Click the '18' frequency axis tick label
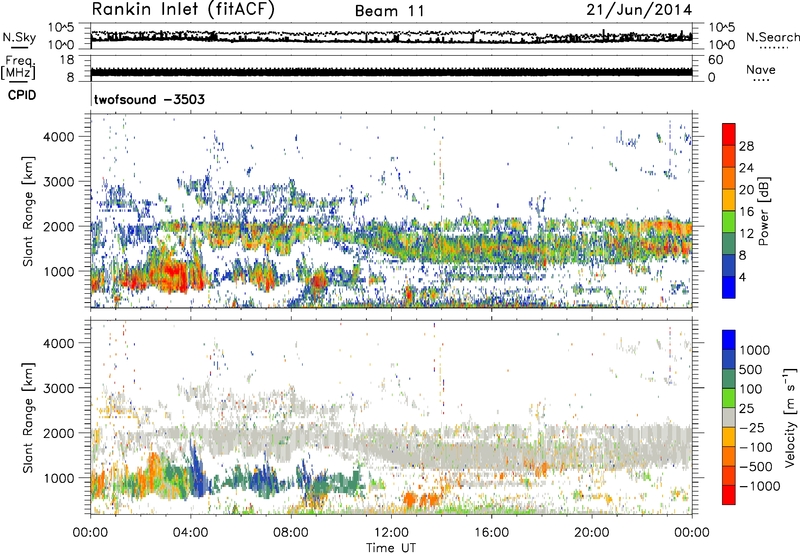Screen dimensions: 800x554 (x=67, y=60)
